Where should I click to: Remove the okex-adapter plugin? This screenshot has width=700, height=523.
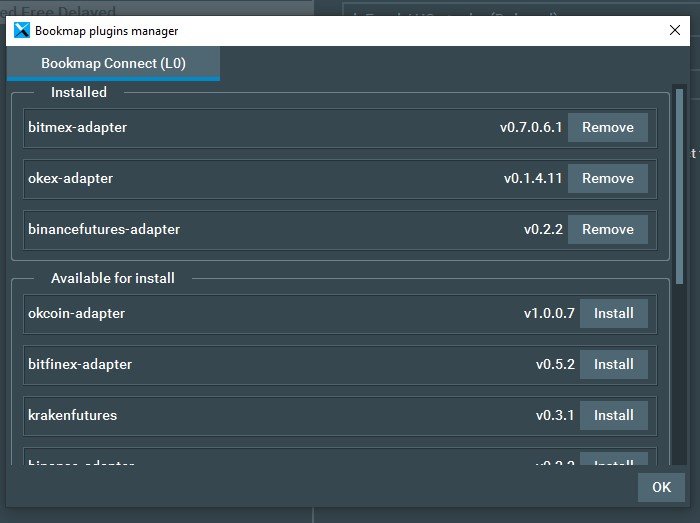[x=607, y=178]
